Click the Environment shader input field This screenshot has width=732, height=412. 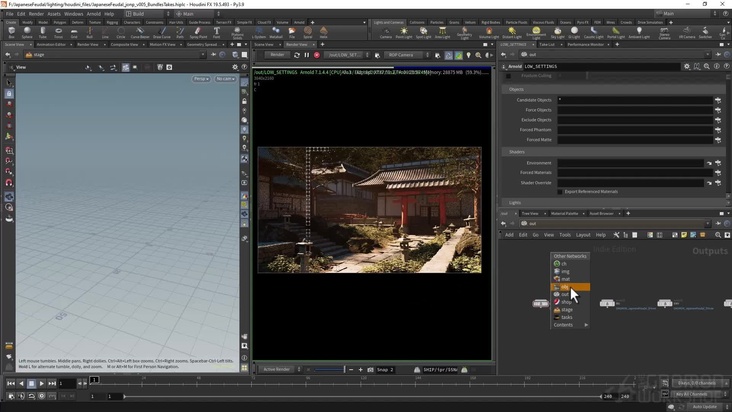630,163
